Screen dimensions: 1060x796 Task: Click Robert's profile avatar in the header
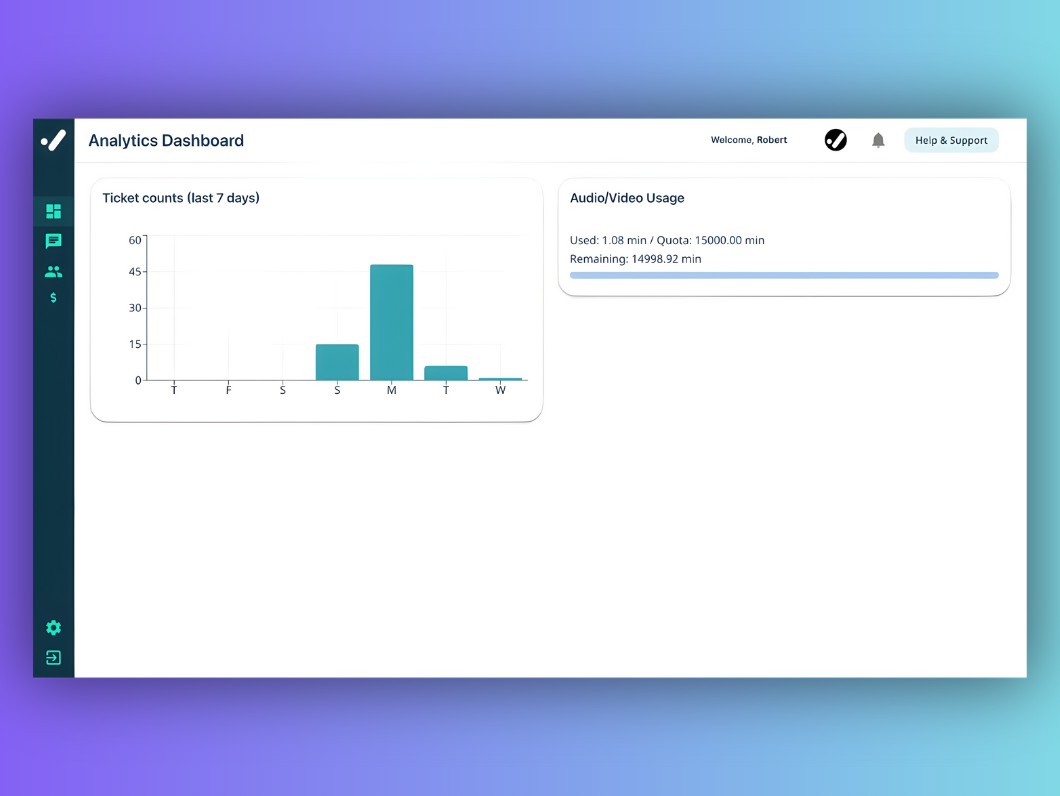[x=836, y=140]
